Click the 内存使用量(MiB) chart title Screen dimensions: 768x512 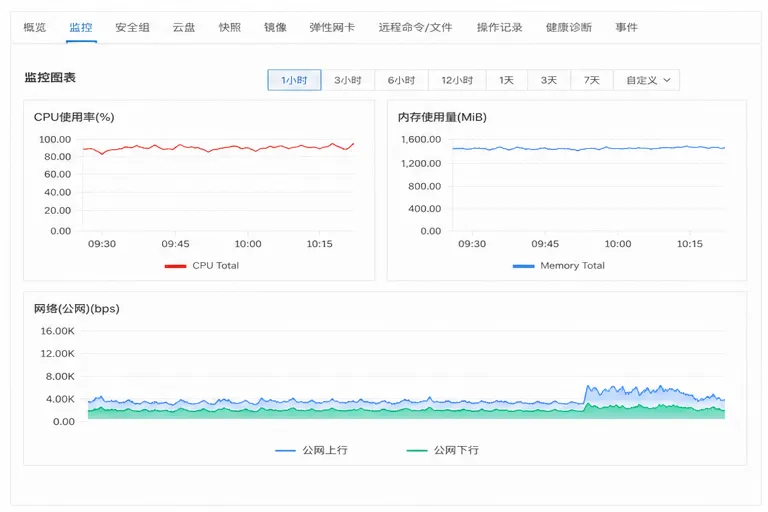point(442,117)
